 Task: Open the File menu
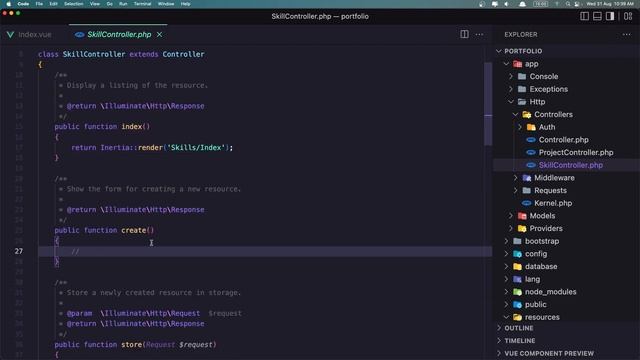click(39, 4)
